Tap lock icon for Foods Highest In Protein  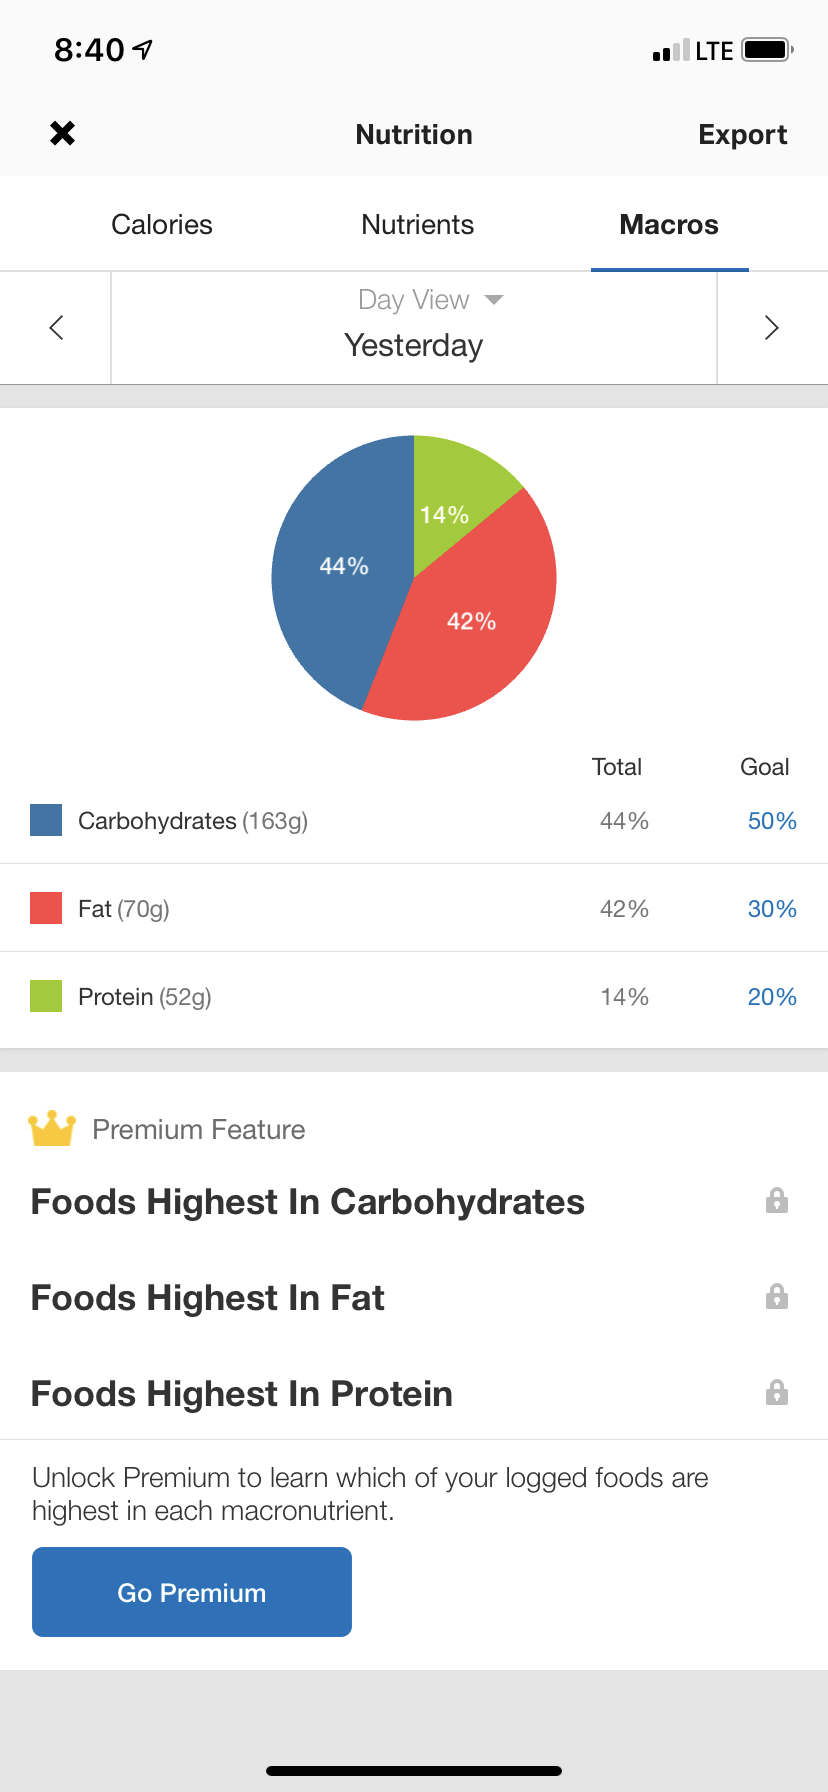[x=777, y=1393]
